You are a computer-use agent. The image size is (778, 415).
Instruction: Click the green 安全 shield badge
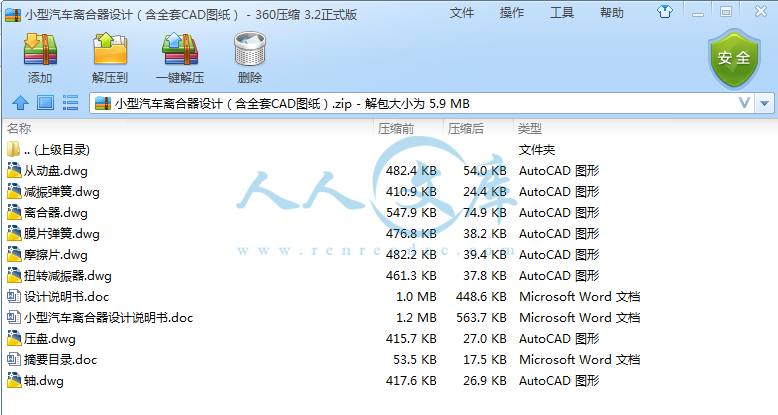pos(734,59)
